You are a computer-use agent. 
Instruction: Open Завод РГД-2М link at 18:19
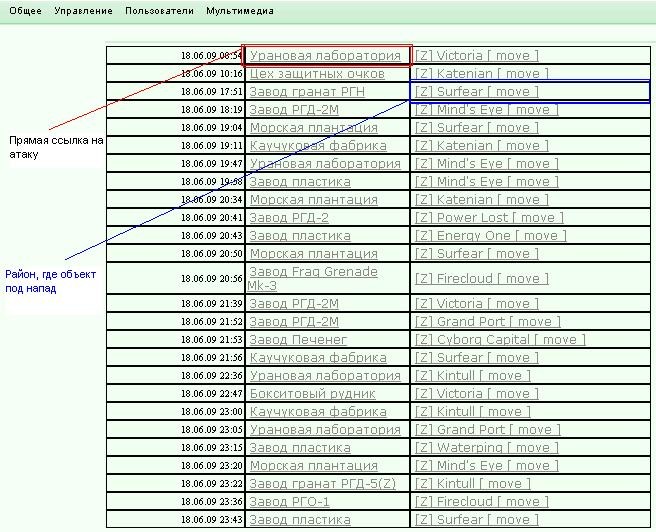tap(294, 110)
